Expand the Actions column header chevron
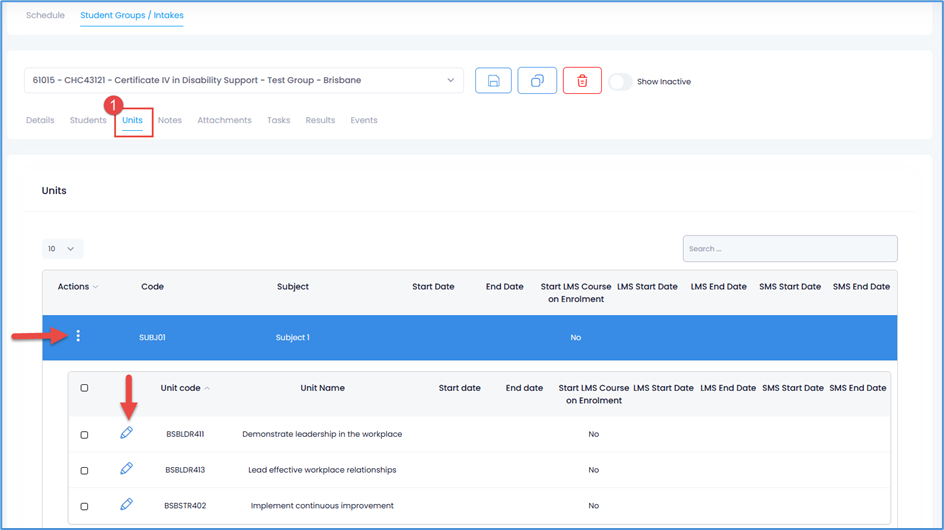This screenshot has height=530, width=944. tap(96, 287)
